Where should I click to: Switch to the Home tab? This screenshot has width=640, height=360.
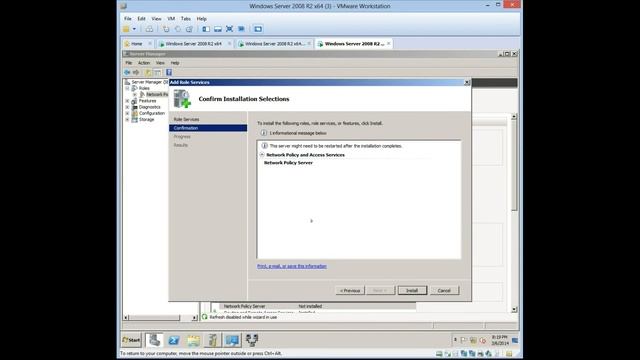[x=136, y=44]
